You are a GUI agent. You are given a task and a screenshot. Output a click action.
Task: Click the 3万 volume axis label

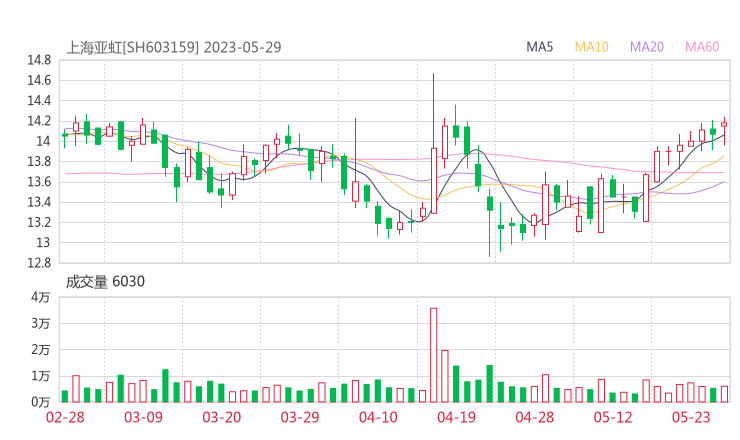click(41, 323)
